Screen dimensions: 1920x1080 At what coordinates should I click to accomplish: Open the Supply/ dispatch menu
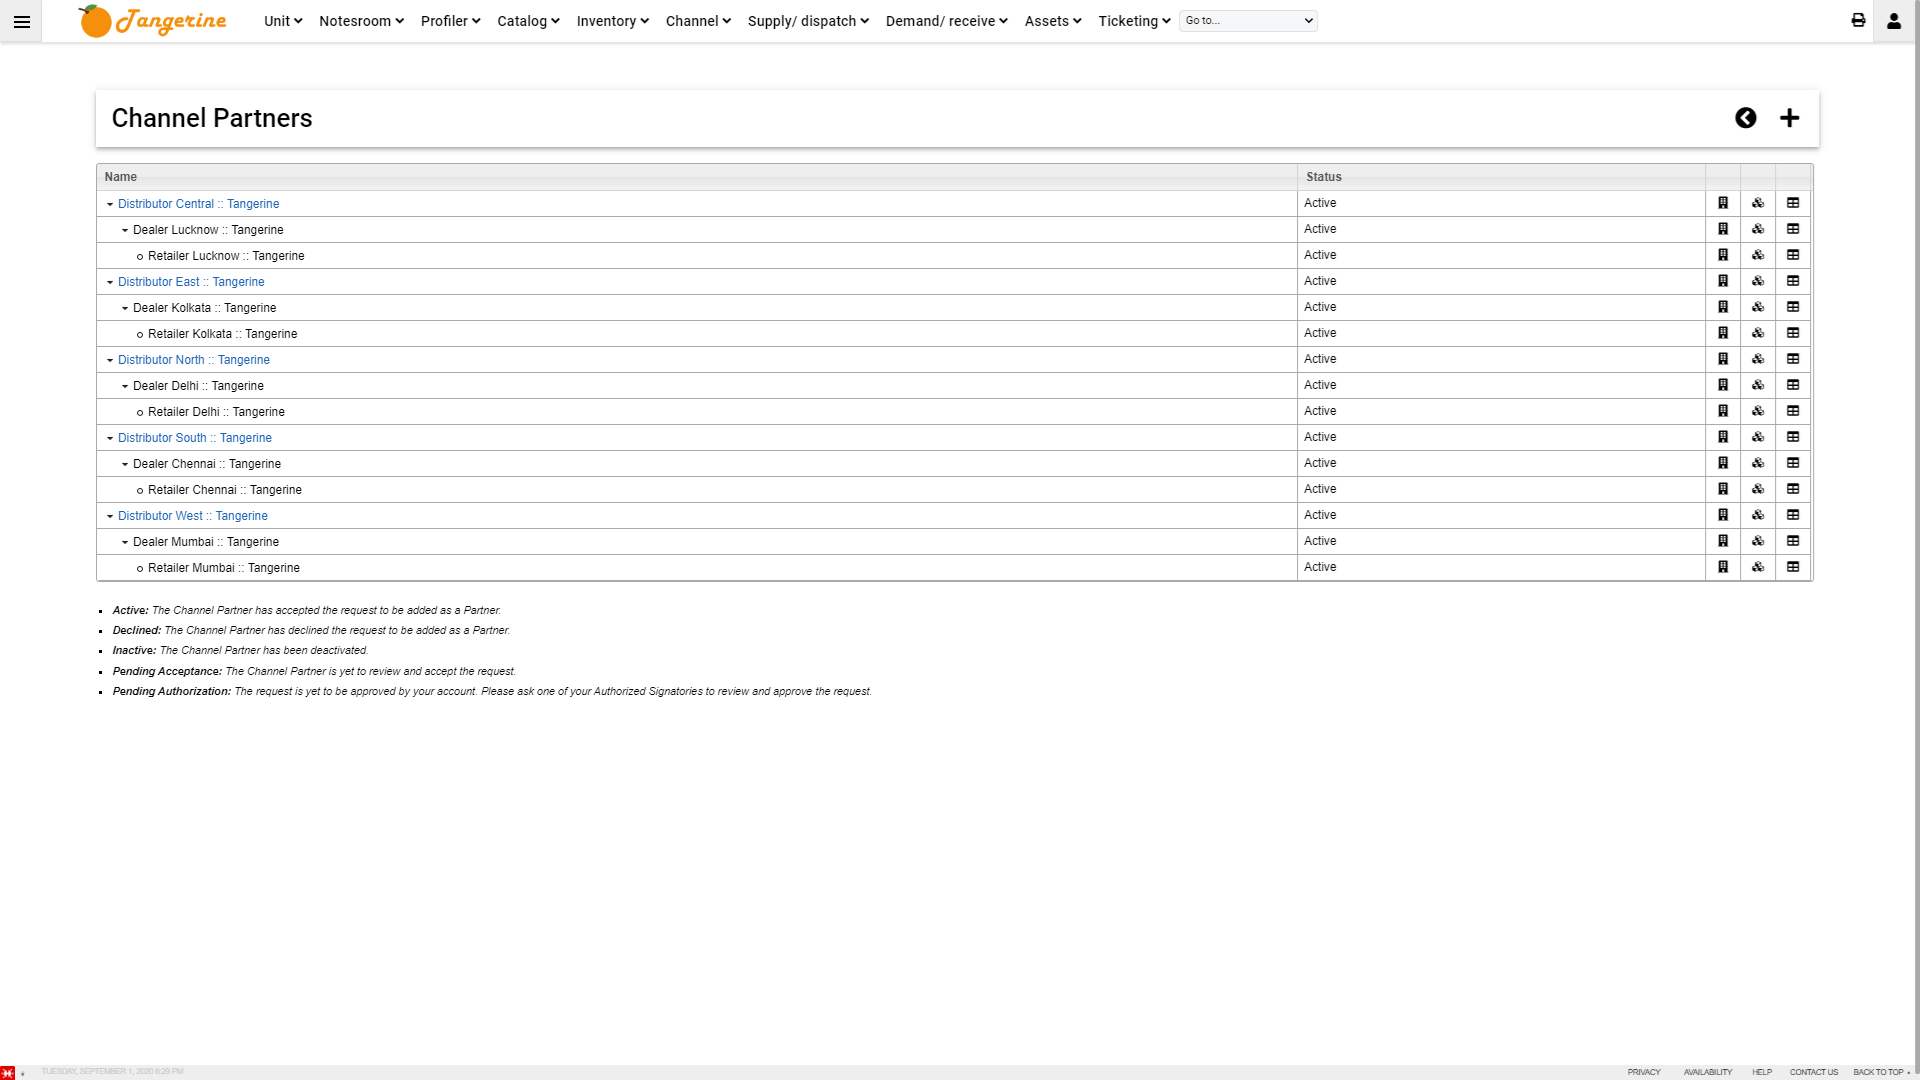click(808, 21)
